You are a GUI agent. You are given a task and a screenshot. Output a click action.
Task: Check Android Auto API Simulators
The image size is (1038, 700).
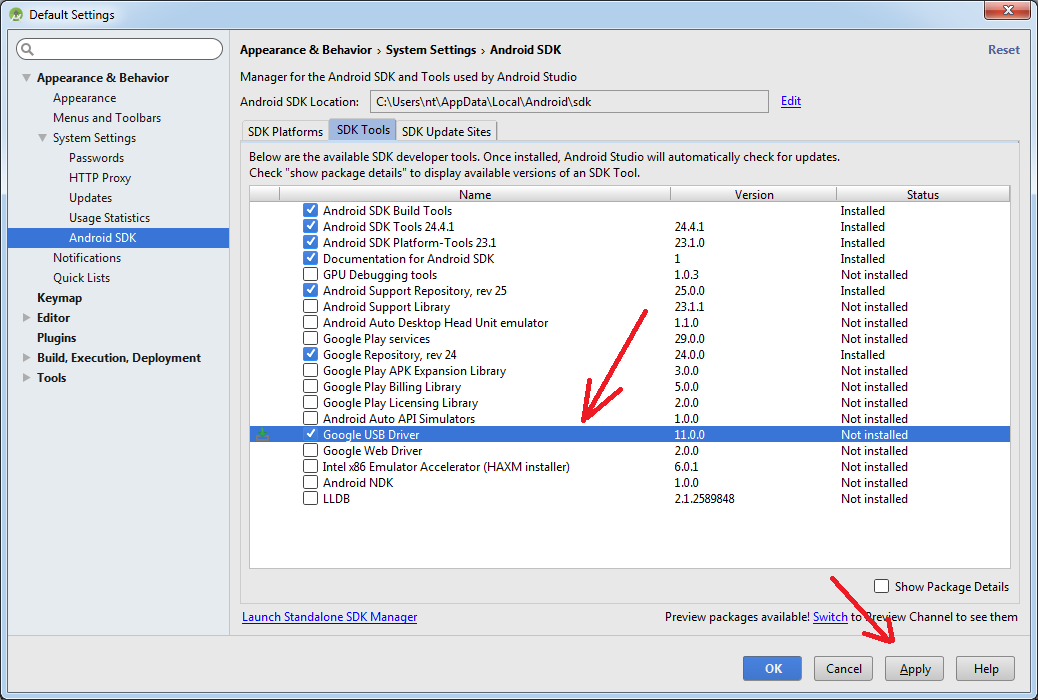click(x=310, y=418)
